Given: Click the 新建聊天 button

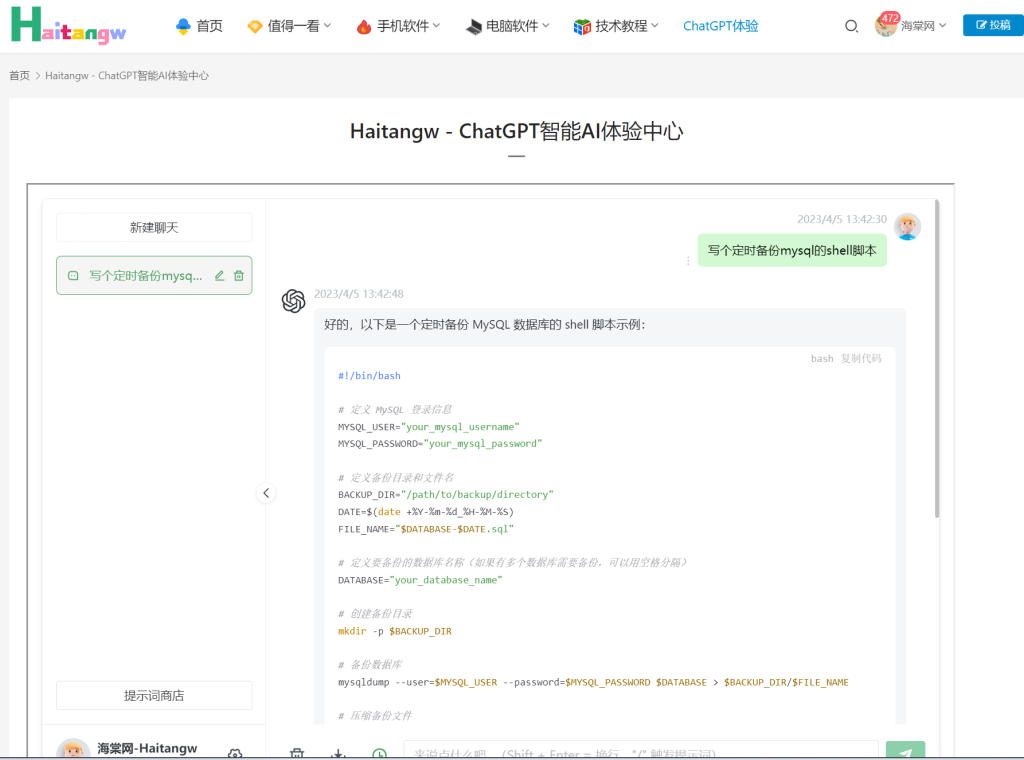Looking at the screenshot, I should (154, 228).
